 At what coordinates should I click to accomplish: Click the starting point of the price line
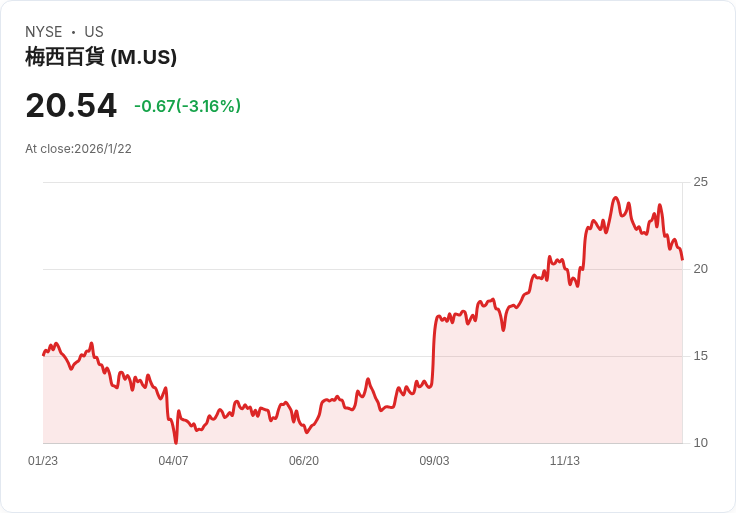pyautogui.click(x=43, y=355)
